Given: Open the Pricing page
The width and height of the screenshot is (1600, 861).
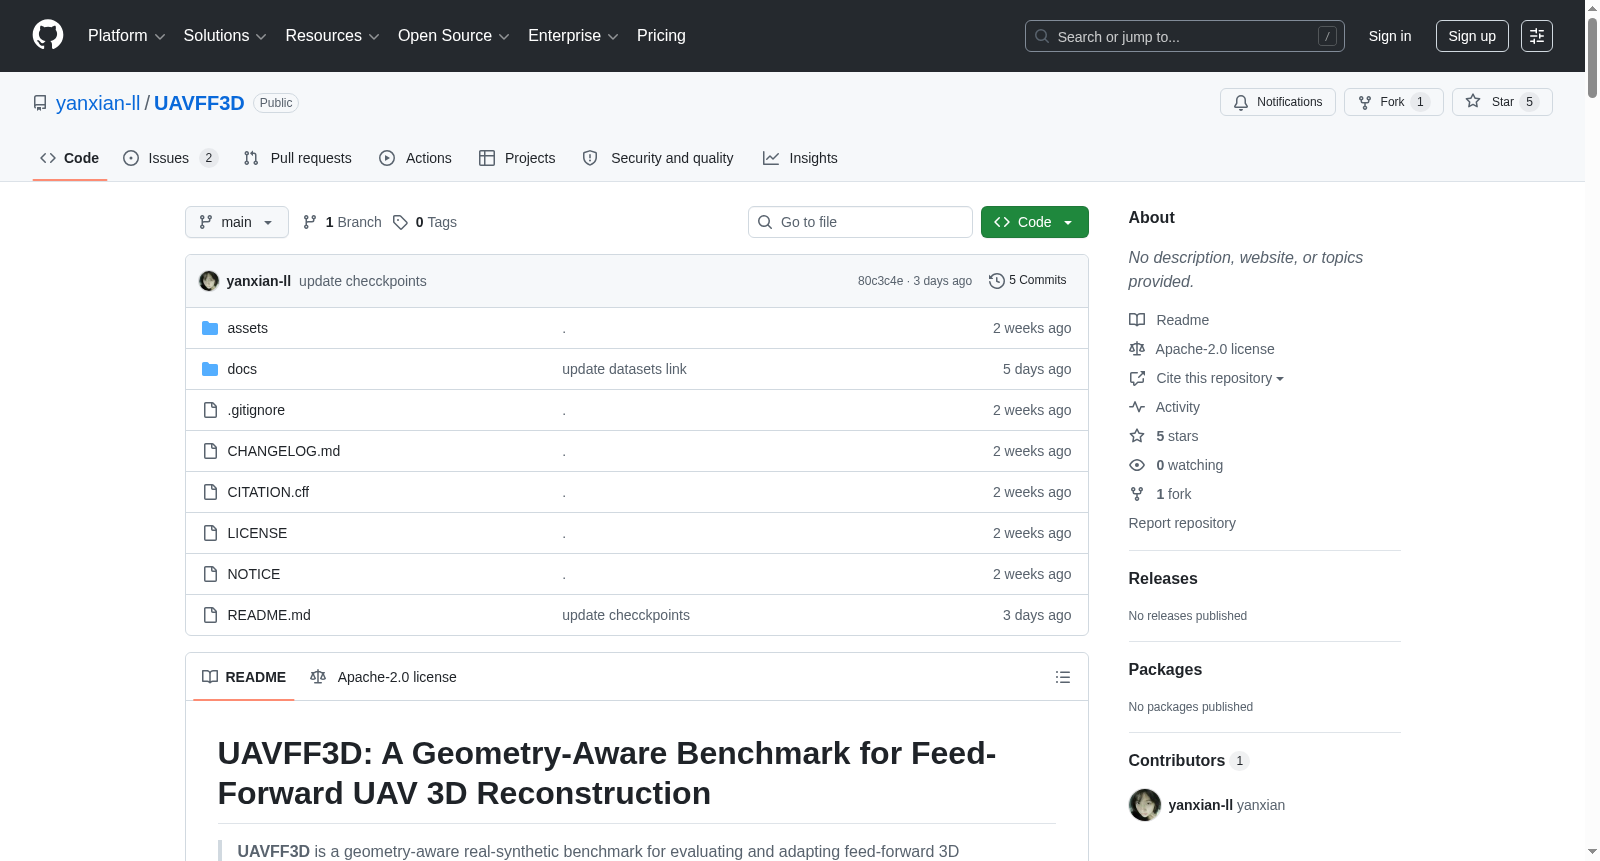Looking at the screenshot, I should coord(661,36).
